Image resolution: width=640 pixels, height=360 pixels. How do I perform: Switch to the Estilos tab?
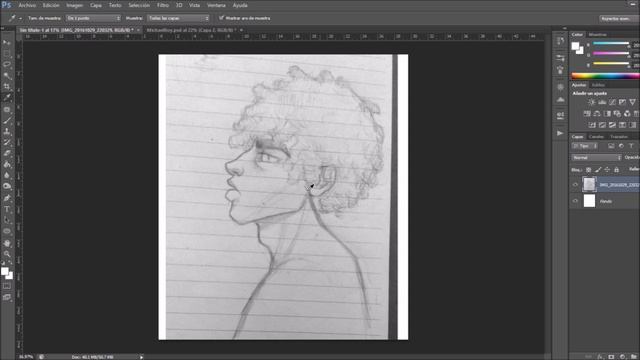[598, 85]
